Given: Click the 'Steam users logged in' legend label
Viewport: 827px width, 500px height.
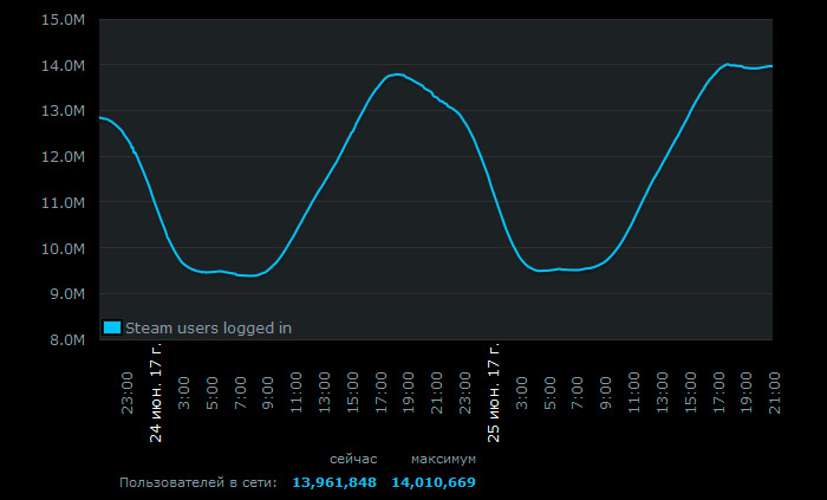Looking at the screenshot, I should tap(208, 328).
